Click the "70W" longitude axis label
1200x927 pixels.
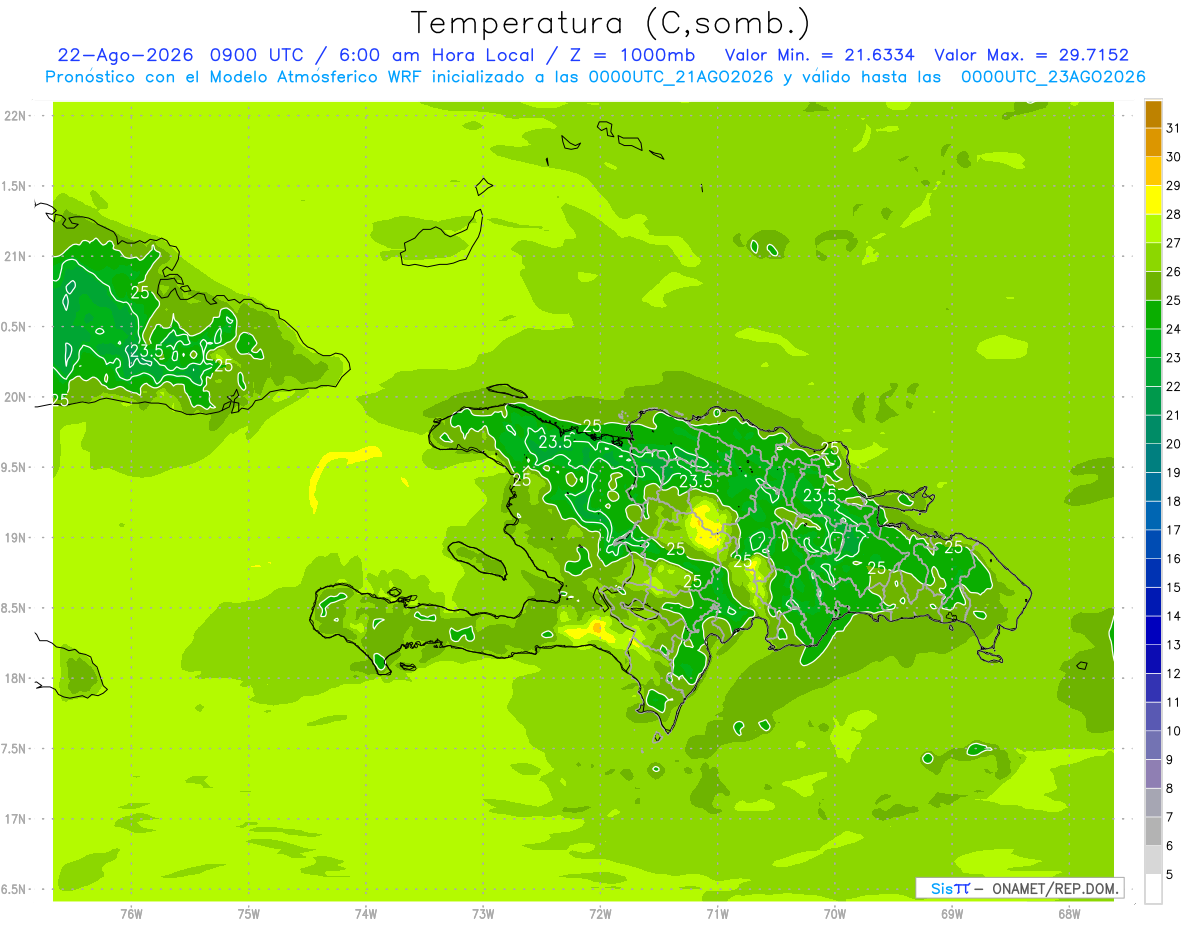pyautogui.click(x=835, y=914)
